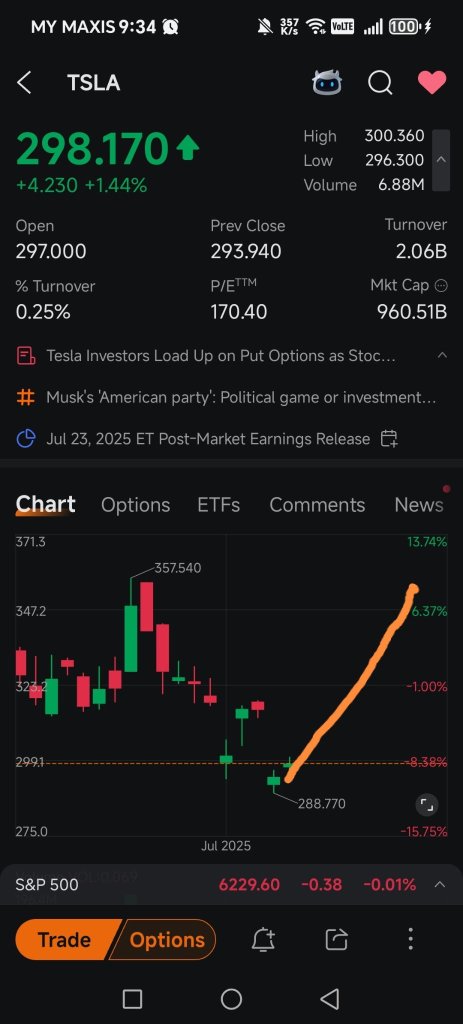Open the News tab
The height and width of the screenshot is (1024, 463).
point(419,505)
